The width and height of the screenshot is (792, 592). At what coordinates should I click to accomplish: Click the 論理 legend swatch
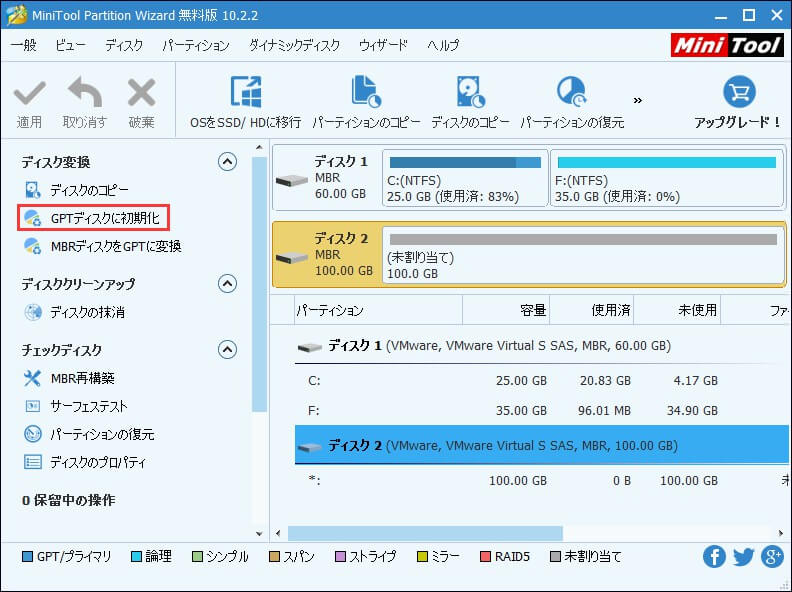pos(136,557)
